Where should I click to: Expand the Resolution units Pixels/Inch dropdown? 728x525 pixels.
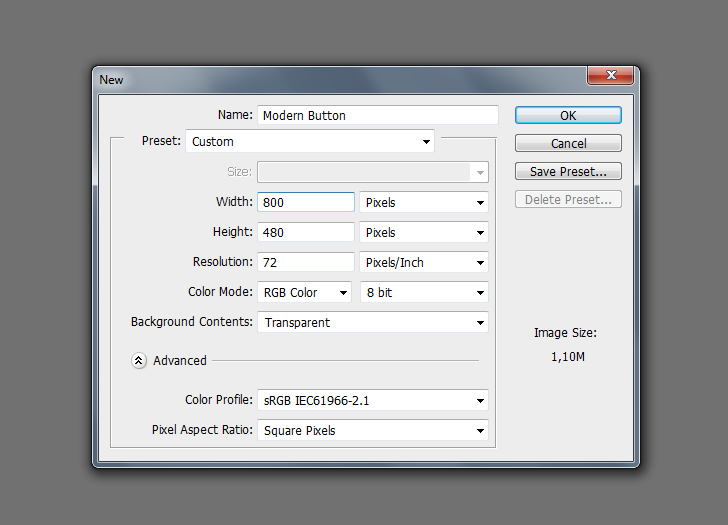[423, 263]
